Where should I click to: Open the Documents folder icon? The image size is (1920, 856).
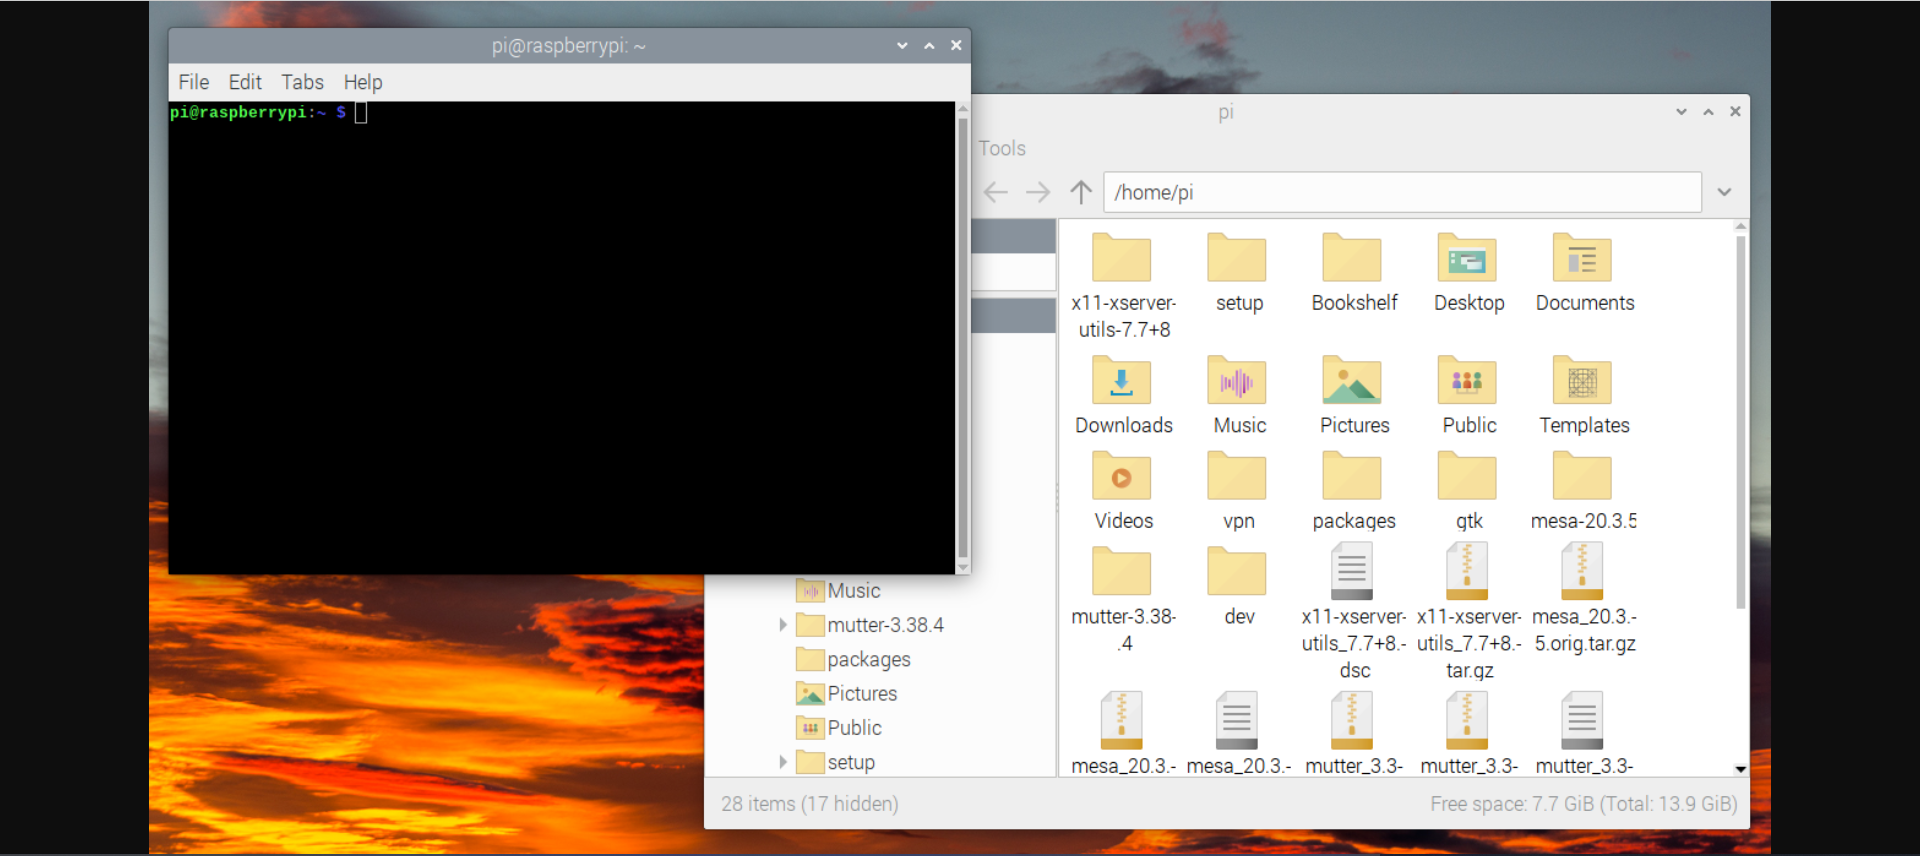1582,258
